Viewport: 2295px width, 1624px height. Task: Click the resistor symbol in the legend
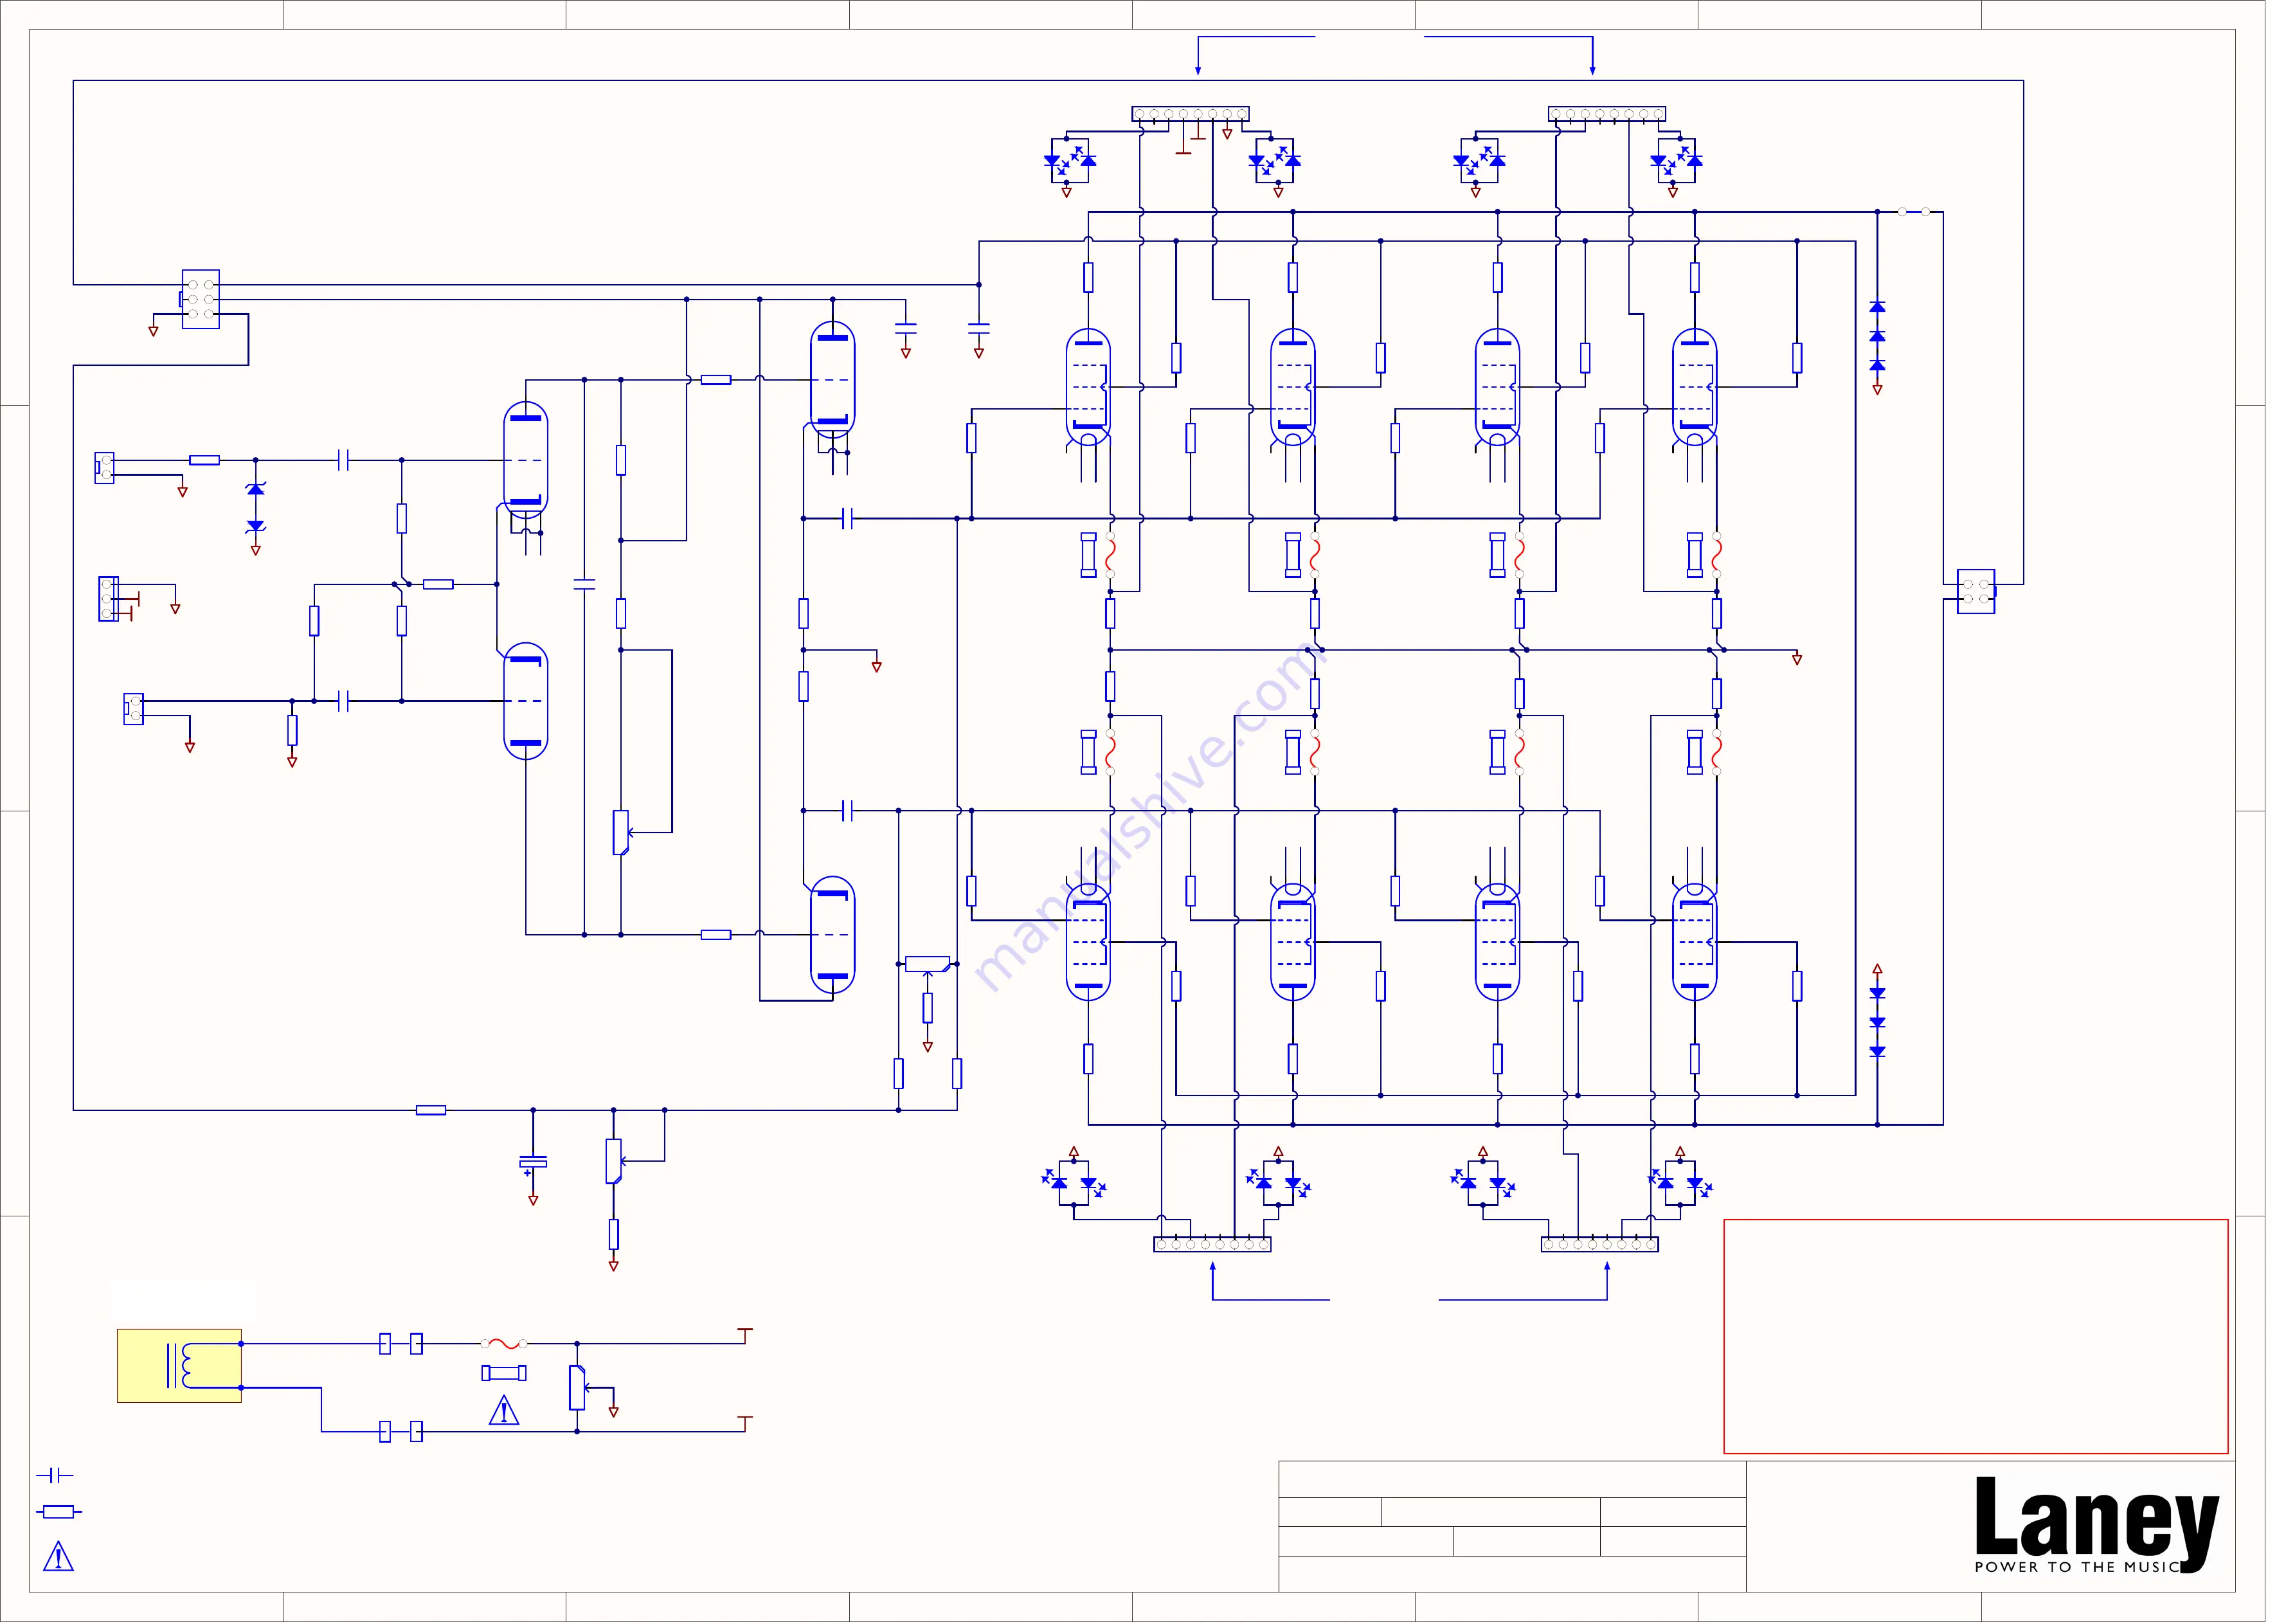pyautogui.click(x=58, y=1512)
